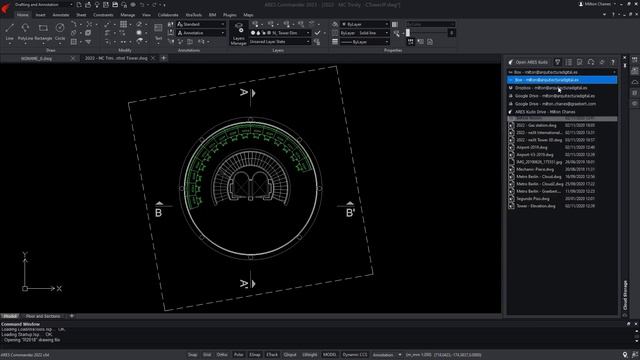Switch to the Floor and Sections sheet tab
640x360 pixels.
pyautogui.click(x=43, y=316)
